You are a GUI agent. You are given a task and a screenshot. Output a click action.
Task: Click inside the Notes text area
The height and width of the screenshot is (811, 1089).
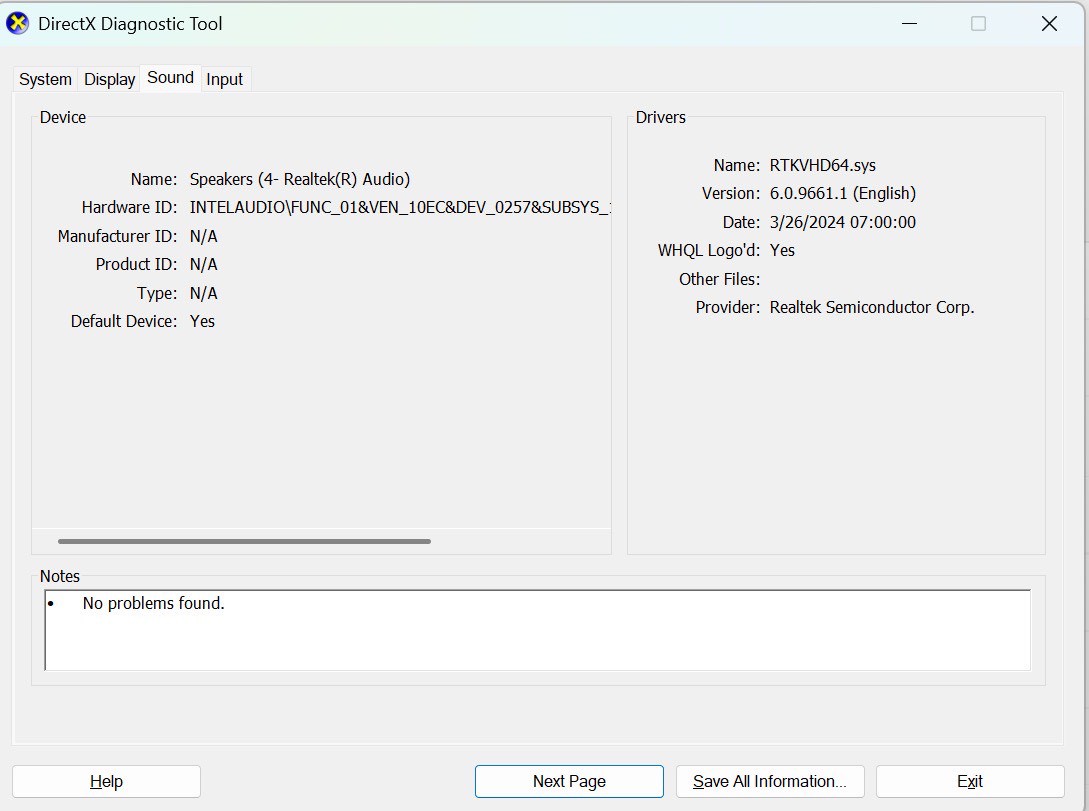(x=537, y=630)
